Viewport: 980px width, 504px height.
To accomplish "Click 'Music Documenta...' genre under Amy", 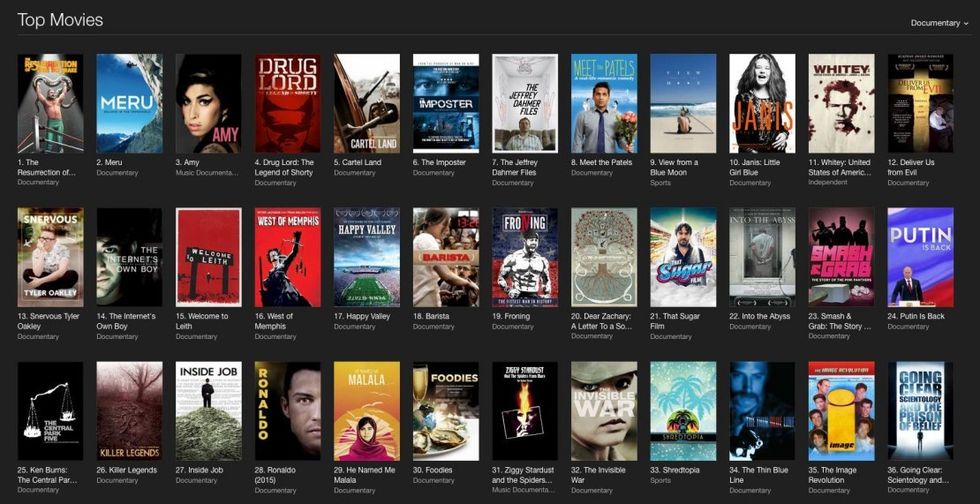I will [207, 173].
